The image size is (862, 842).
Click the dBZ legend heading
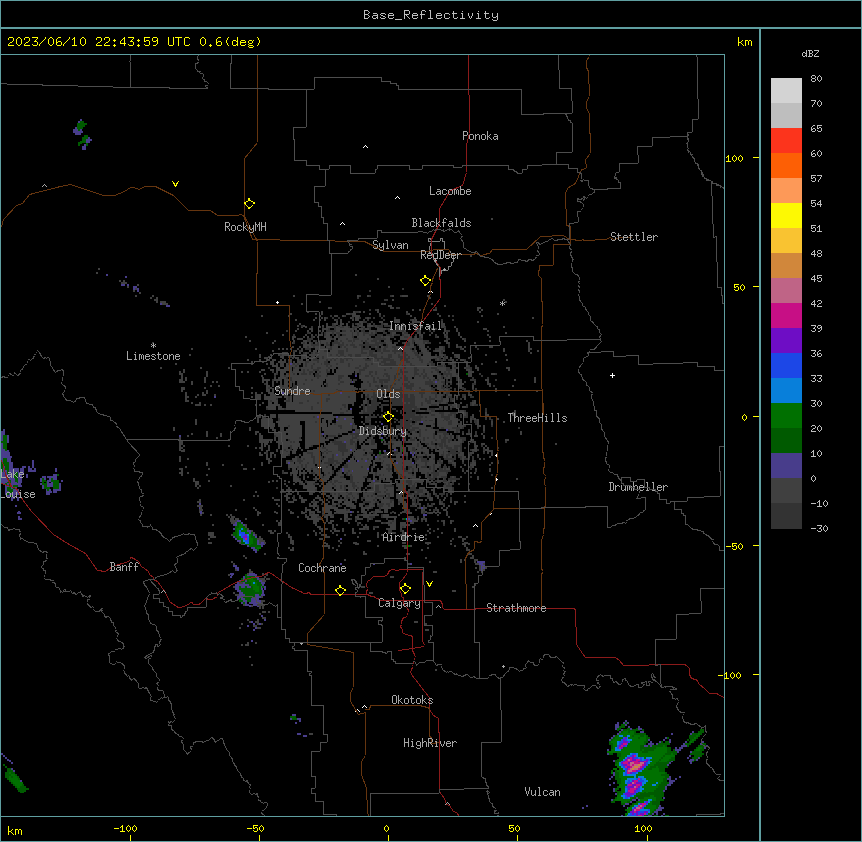point(810,54)
